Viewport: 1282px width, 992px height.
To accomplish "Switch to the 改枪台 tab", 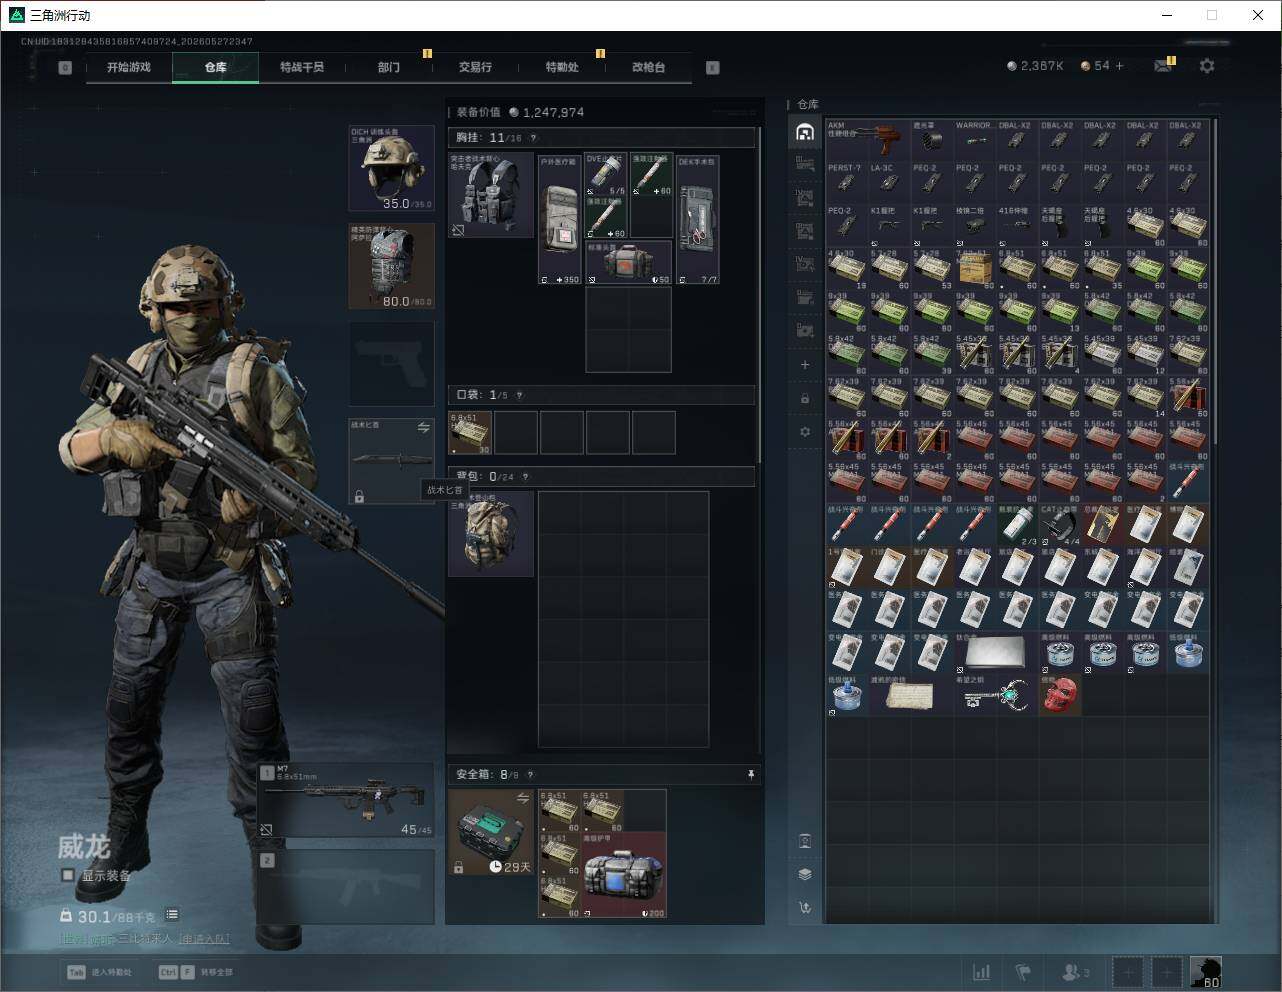I will [x=648, y=67].
